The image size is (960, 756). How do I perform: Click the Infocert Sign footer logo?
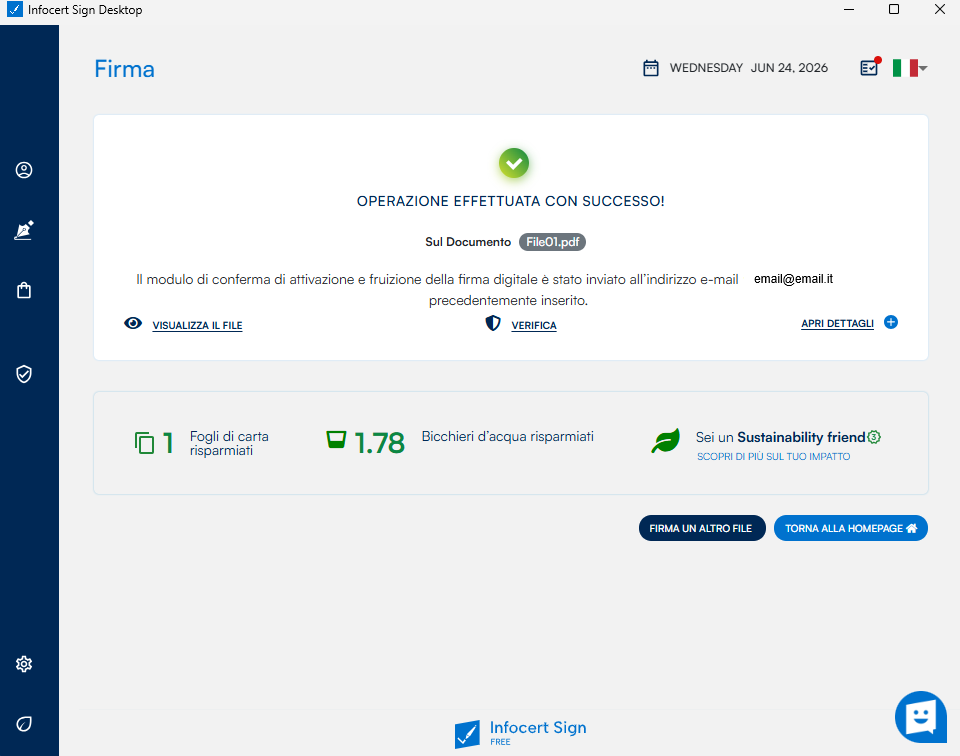520,733
